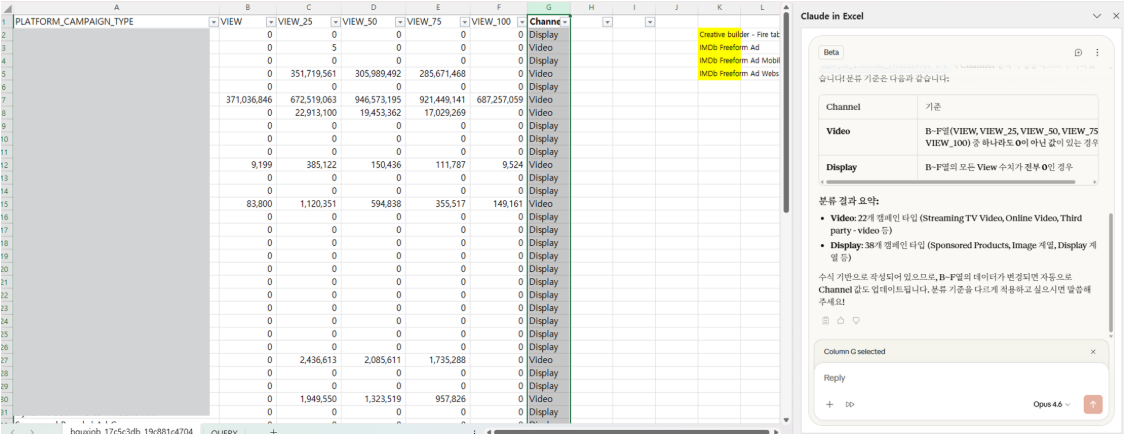The height and width of the screenshot is (435, 1126).
Task: Select cell with value 371,036,846
Action: coord(248,100)
